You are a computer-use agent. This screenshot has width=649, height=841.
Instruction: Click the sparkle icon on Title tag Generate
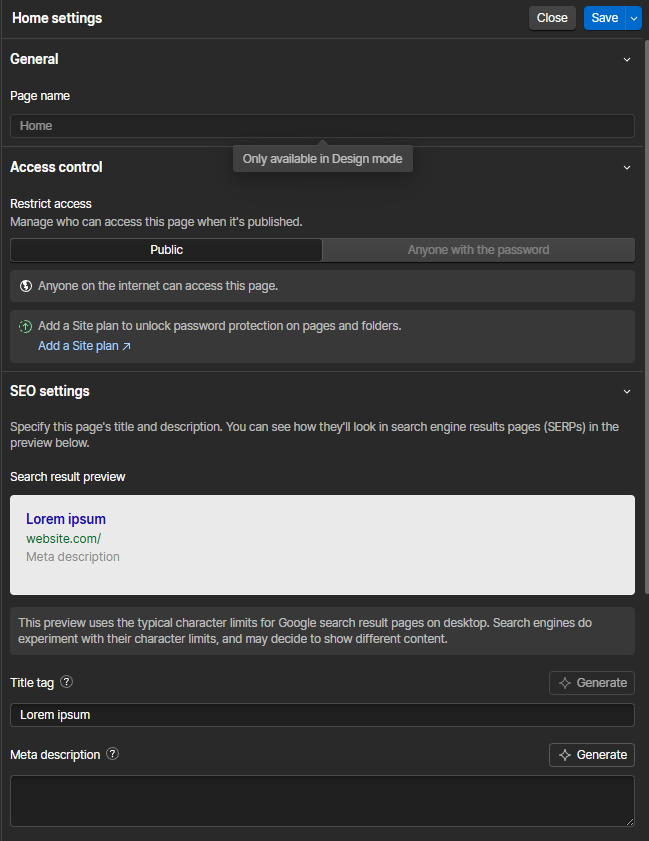pos(565,683)
